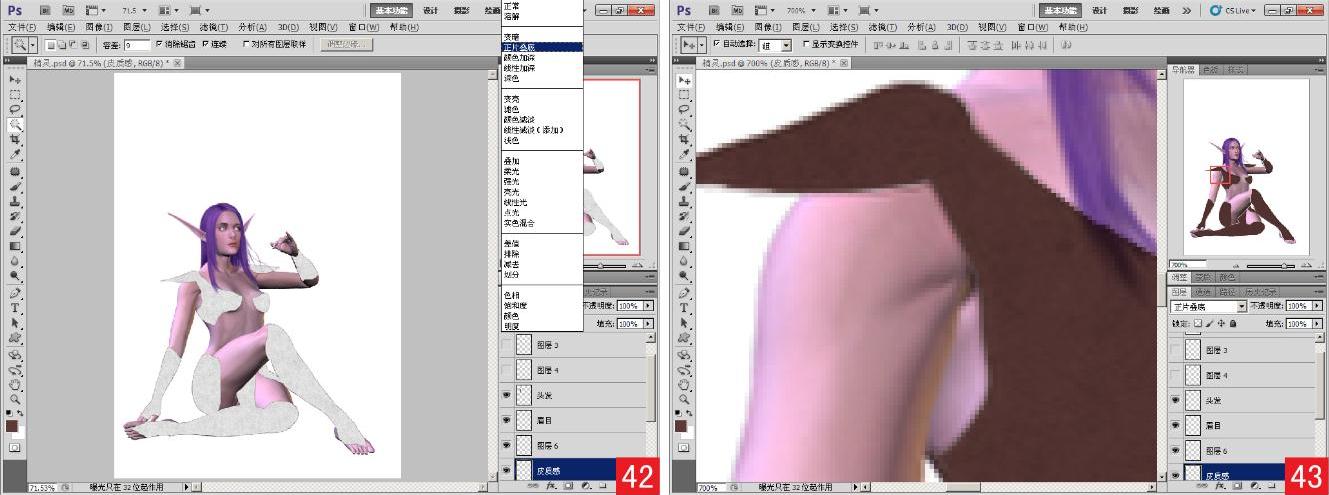The height and width of the screenshot is (495, 1329).
Task: Open CS Live in right window
Action: 1232,10
